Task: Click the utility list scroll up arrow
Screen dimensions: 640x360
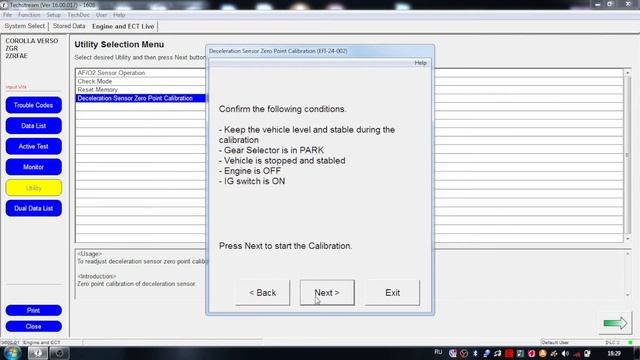Action: click(627, 73)
